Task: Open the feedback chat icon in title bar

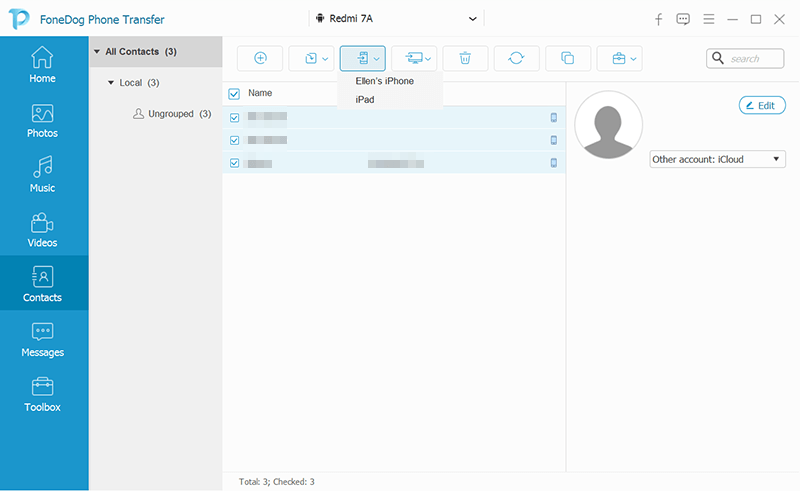Action: coord(683,19)
